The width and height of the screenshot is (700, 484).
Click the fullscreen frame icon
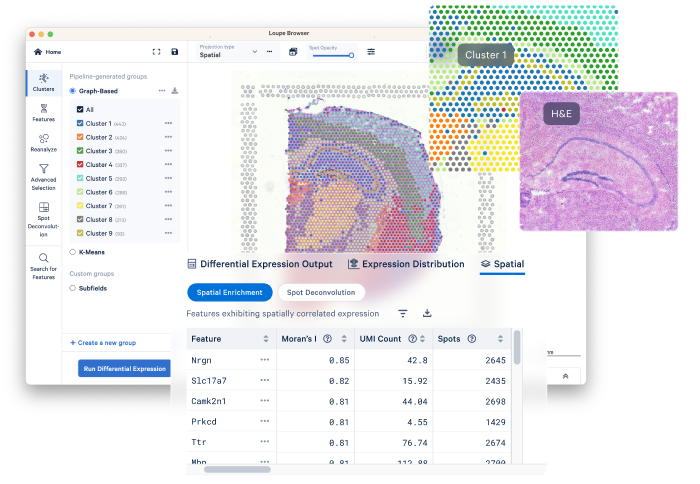[156, 52]
